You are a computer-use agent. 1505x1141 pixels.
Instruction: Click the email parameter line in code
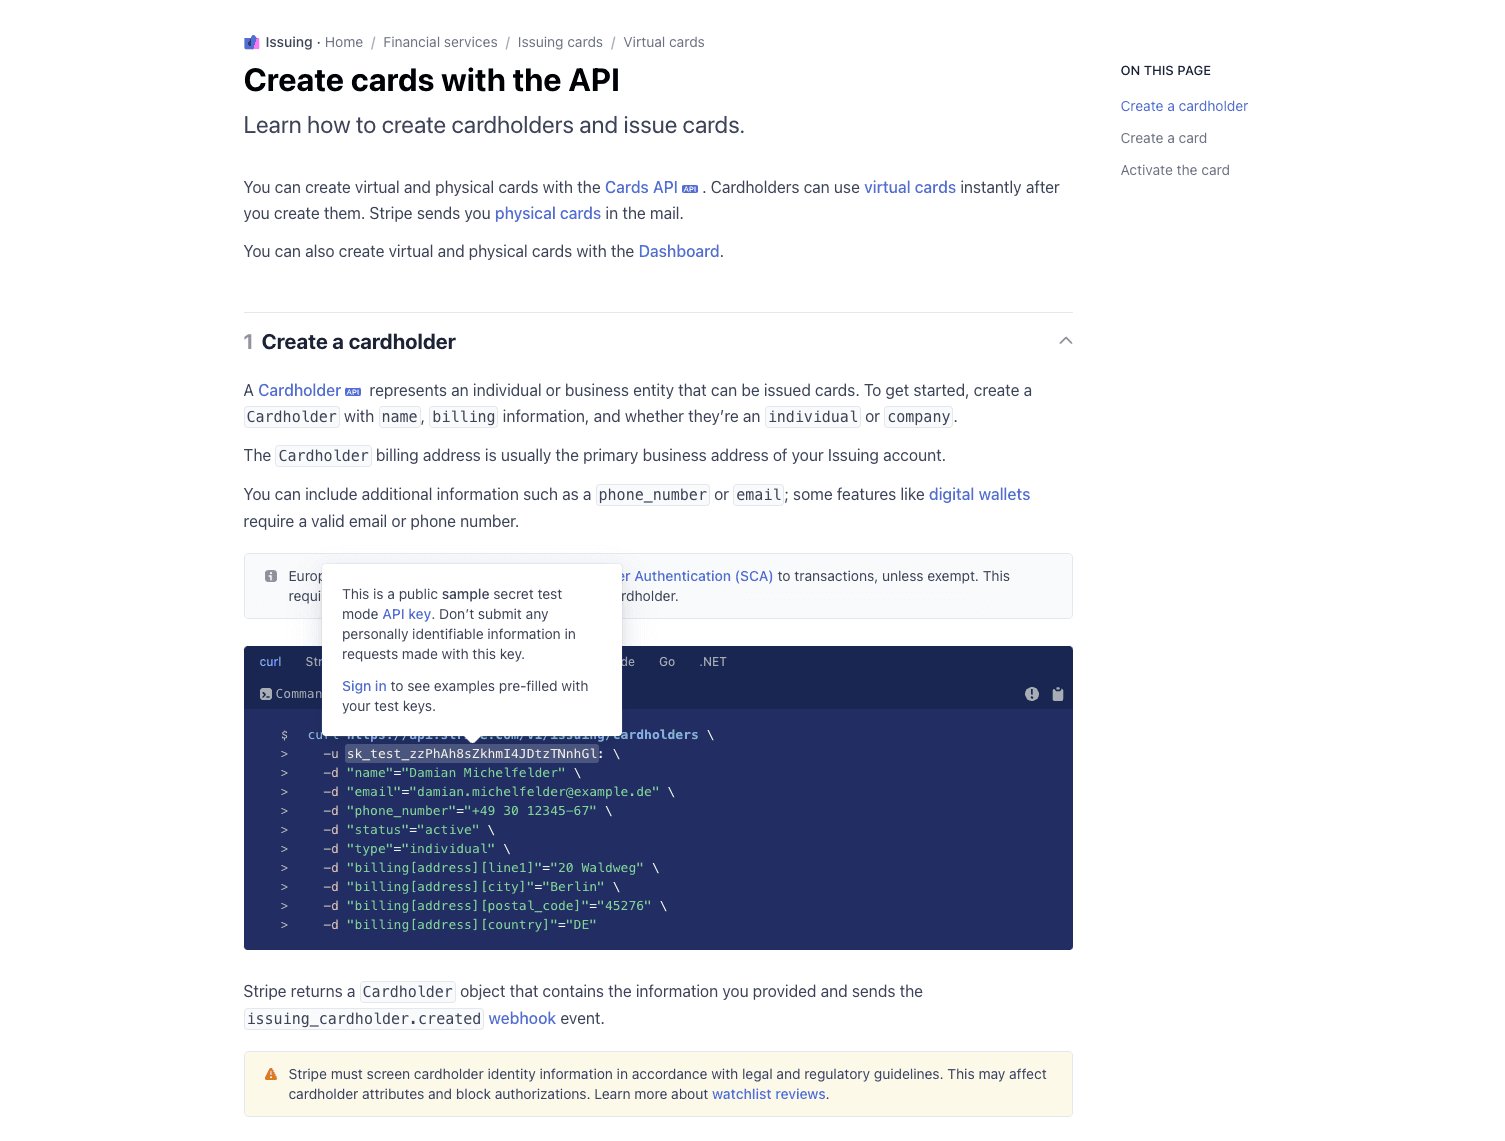pyautogui.click(x=503, y=792)
